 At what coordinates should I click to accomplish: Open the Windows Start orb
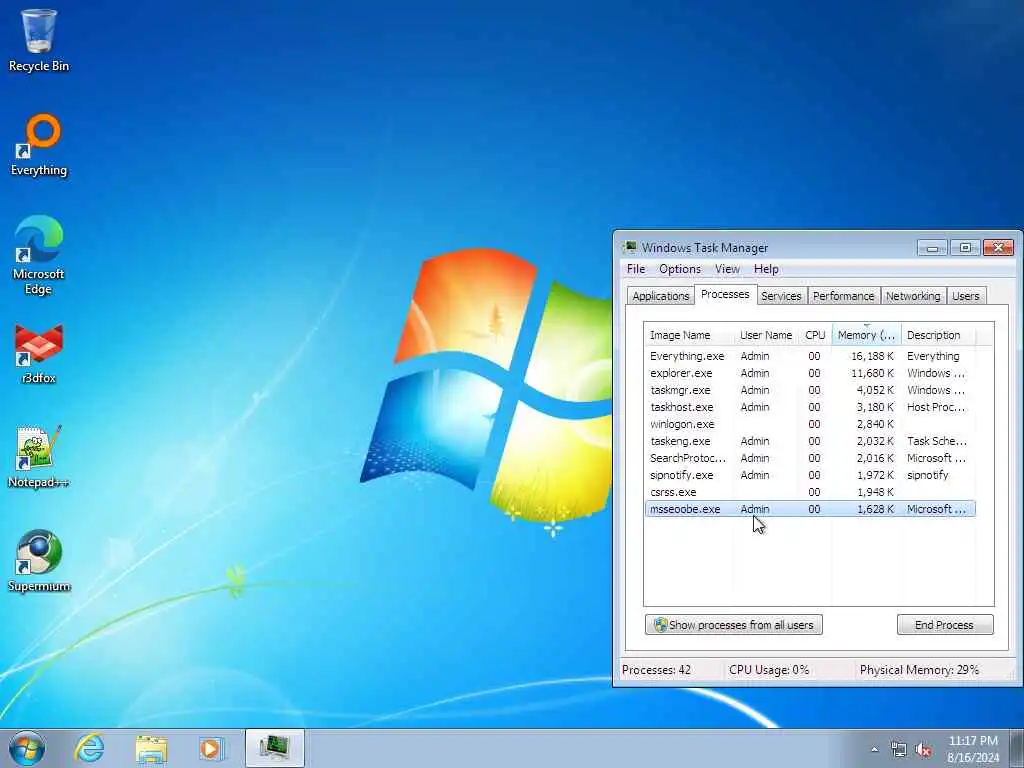pyautogui.click(x=27, y=748)
